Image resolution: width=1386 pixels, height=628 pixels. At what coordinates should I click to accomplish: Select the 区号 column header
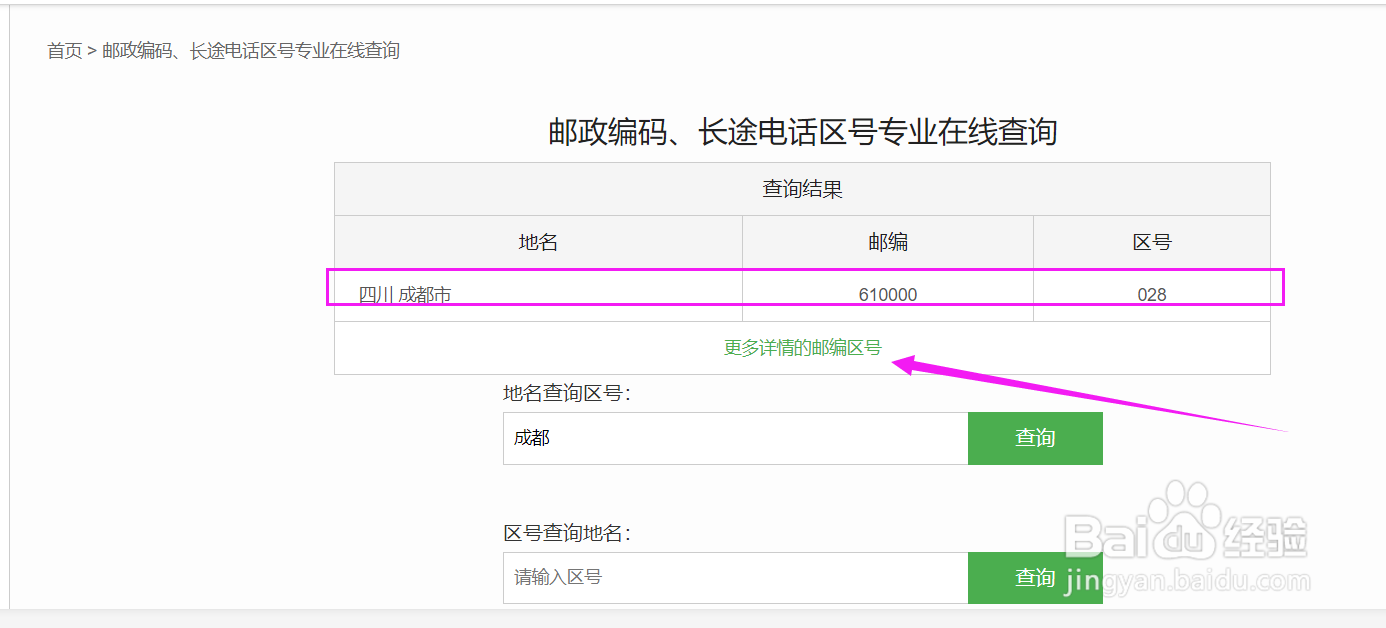pos(1151,242)
